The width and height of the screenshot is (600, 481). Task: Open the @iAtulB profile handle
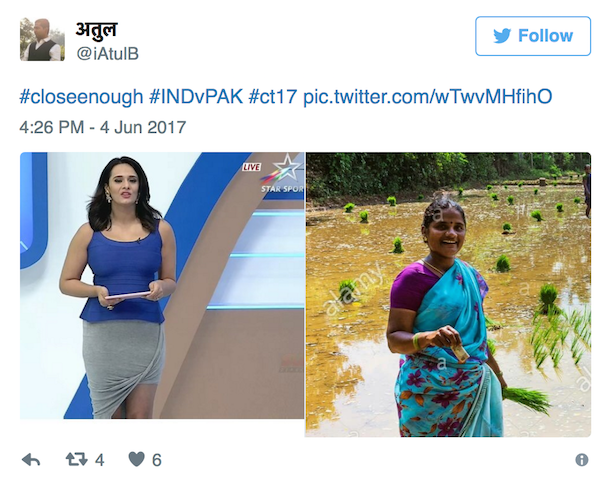pyautogui.click(x=108, y=54)
